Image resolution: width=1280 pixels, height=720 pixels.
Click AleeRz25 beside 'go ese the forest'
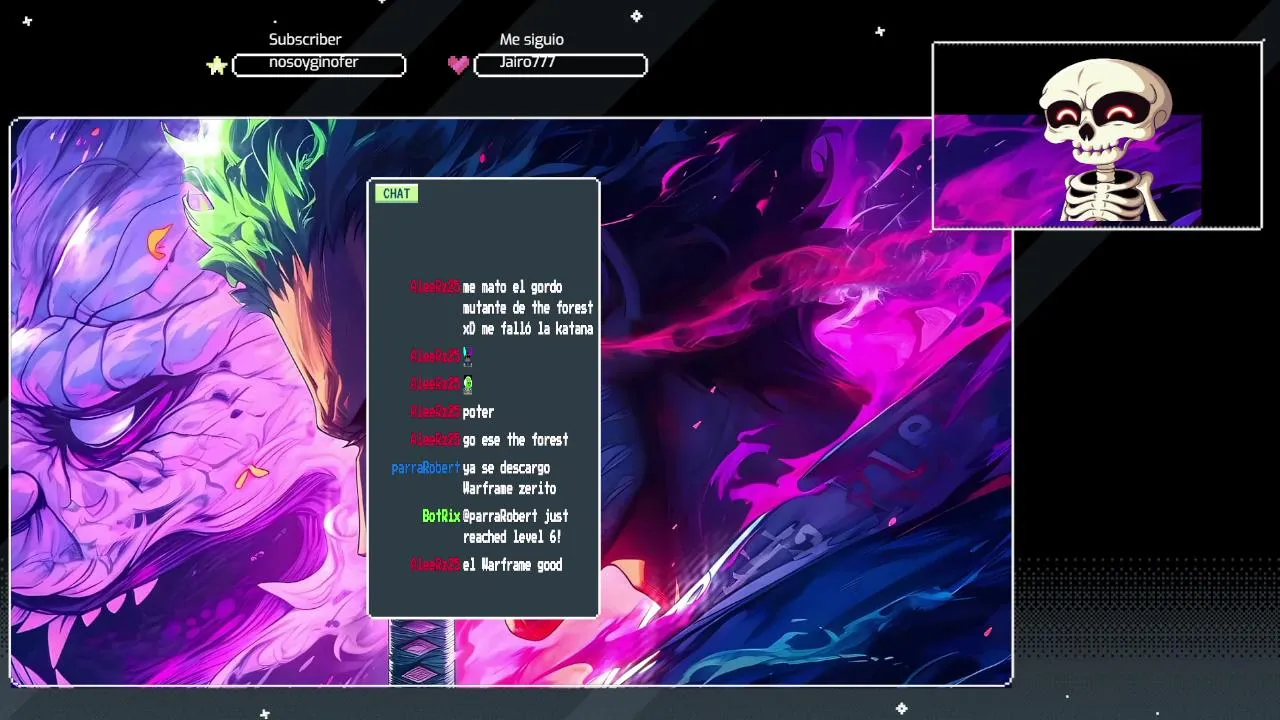click(435, 440)
